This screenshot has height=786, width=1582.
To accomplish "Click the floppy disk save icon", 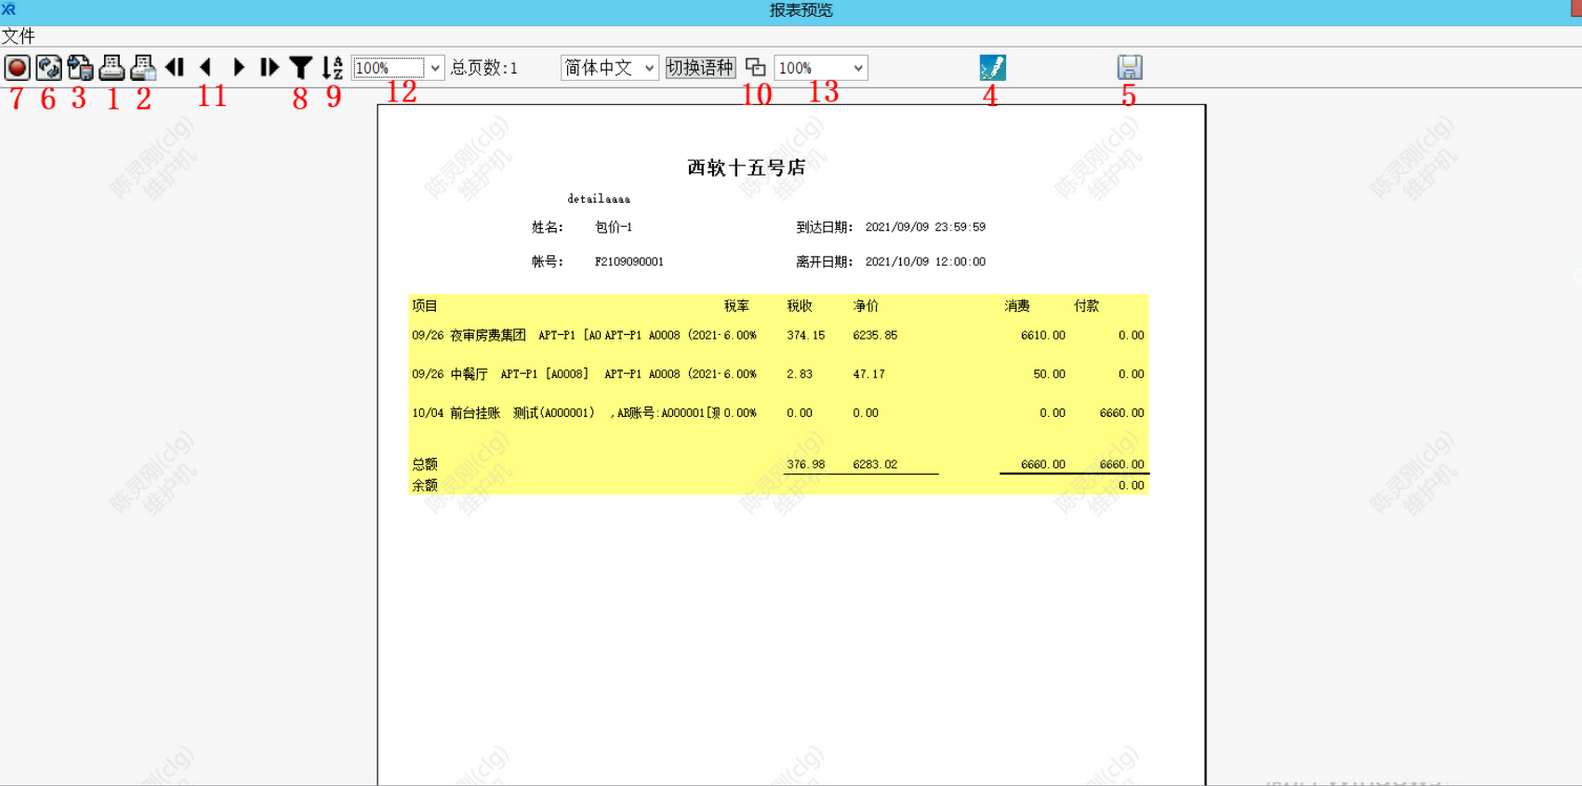I will coord(1129,68).
